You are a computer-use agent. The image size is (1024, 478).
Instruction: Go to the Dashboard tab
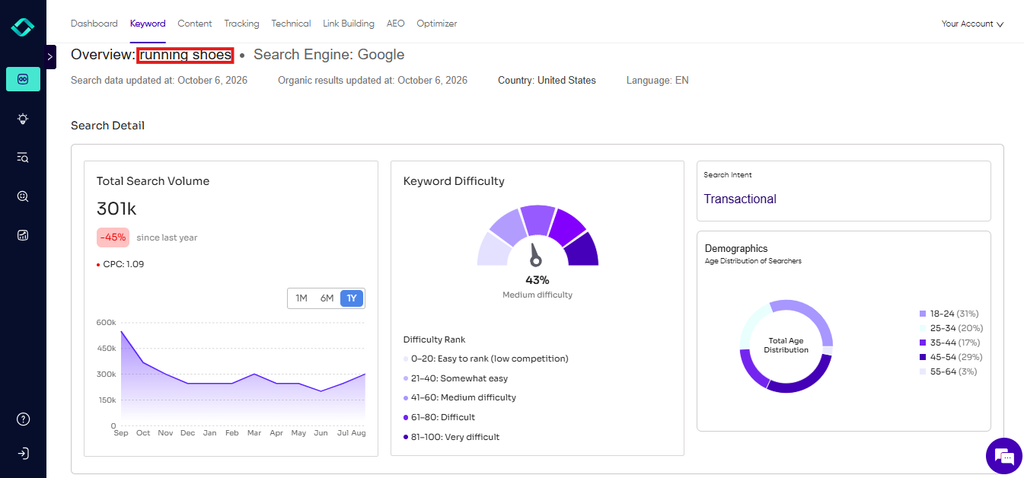[94, 24]
